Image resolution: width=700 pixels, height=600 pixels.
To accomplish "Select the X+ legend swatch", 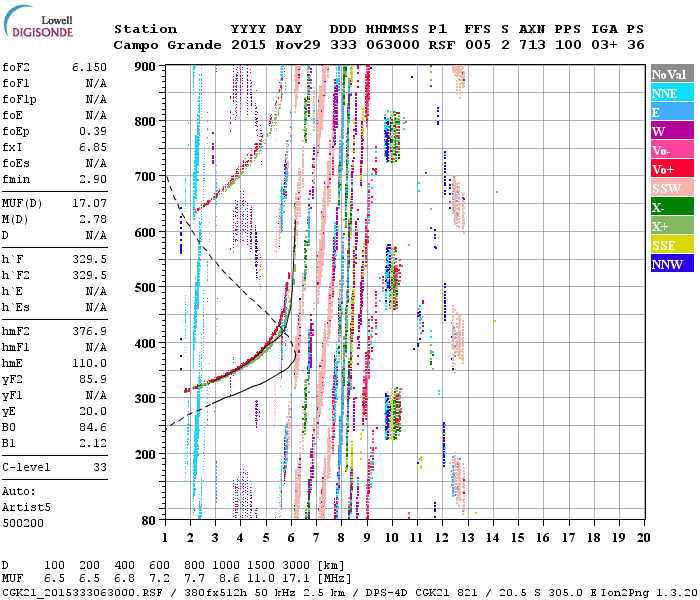I will point(672,226).
